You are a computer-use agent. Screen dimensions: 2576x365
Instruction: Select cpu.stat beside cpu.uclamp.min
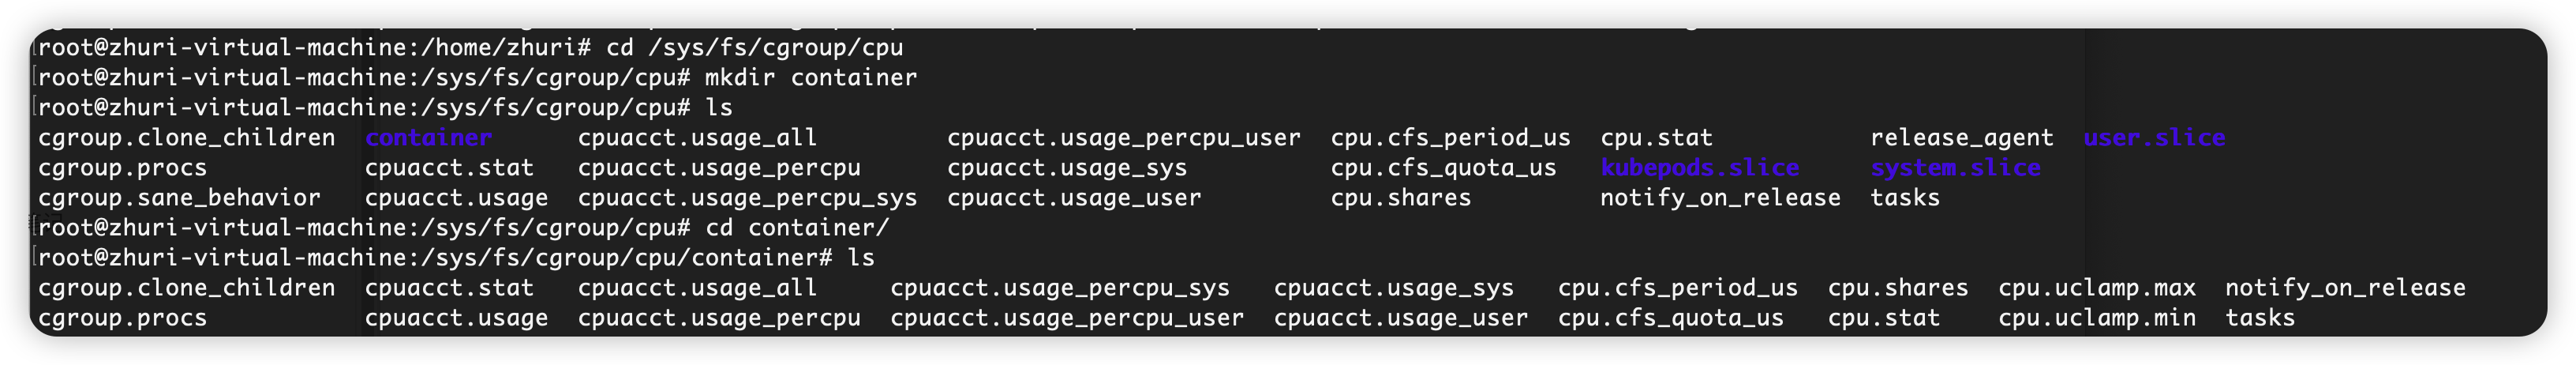tap(1884, 318)
